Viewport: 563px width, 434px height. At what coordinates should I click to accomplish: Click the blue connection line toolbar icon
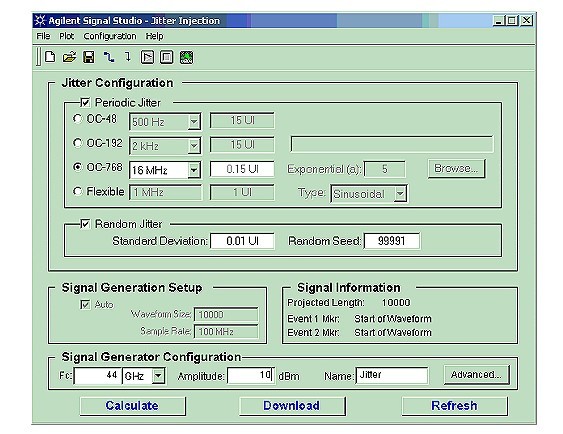[109, 57]
